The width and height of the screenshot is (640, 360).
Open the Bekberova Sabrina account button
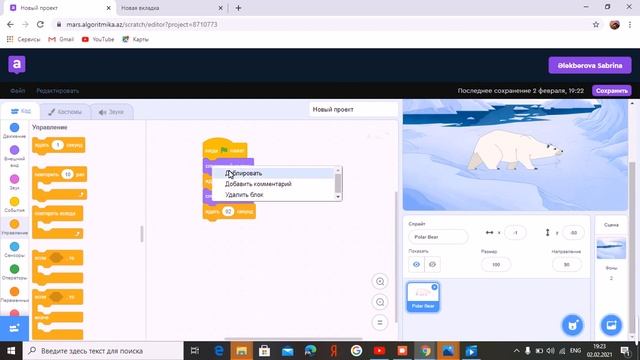(590, 65)
